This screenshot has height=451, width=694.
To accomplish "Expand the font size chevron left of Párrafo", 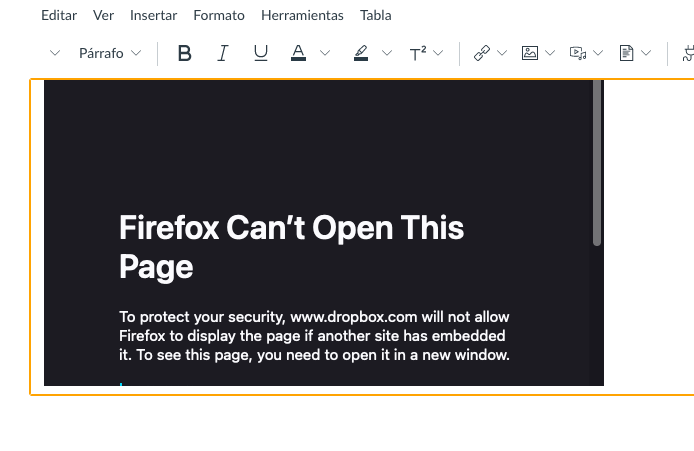I will (x=55, y=53).
